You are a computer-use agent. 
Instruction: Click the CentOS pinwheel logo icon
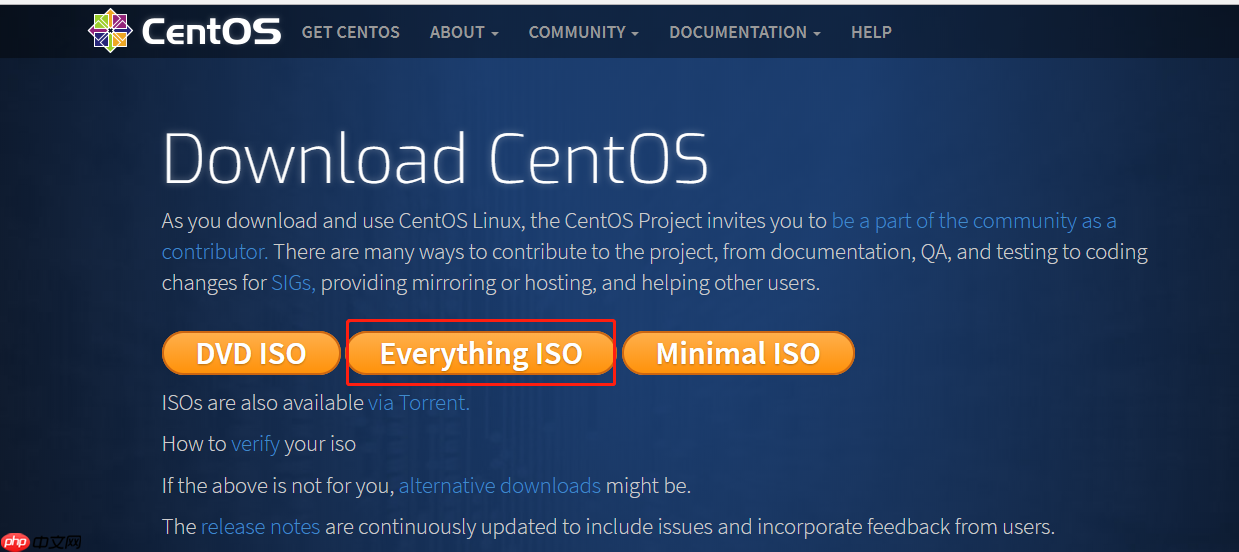pyautogui.click(x=110, y=31)
